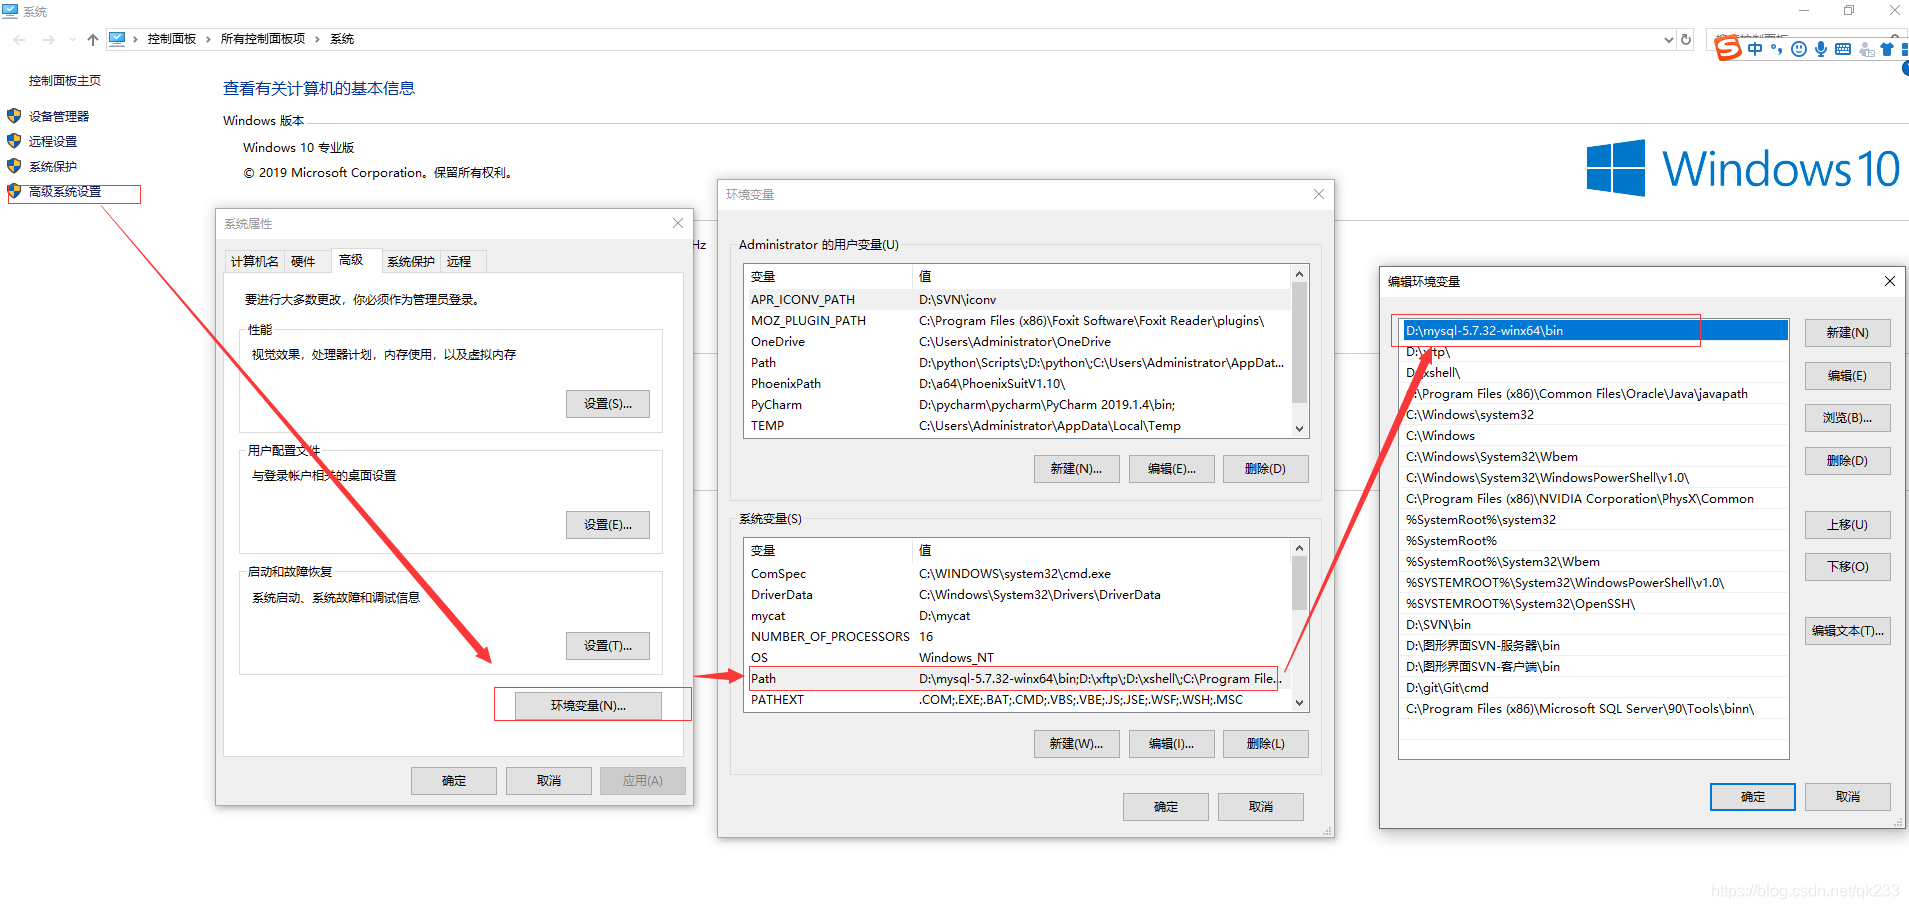Click 编辑(I) under system variables
Screen dimensions: 1909x909
(x=1171, y=744)
